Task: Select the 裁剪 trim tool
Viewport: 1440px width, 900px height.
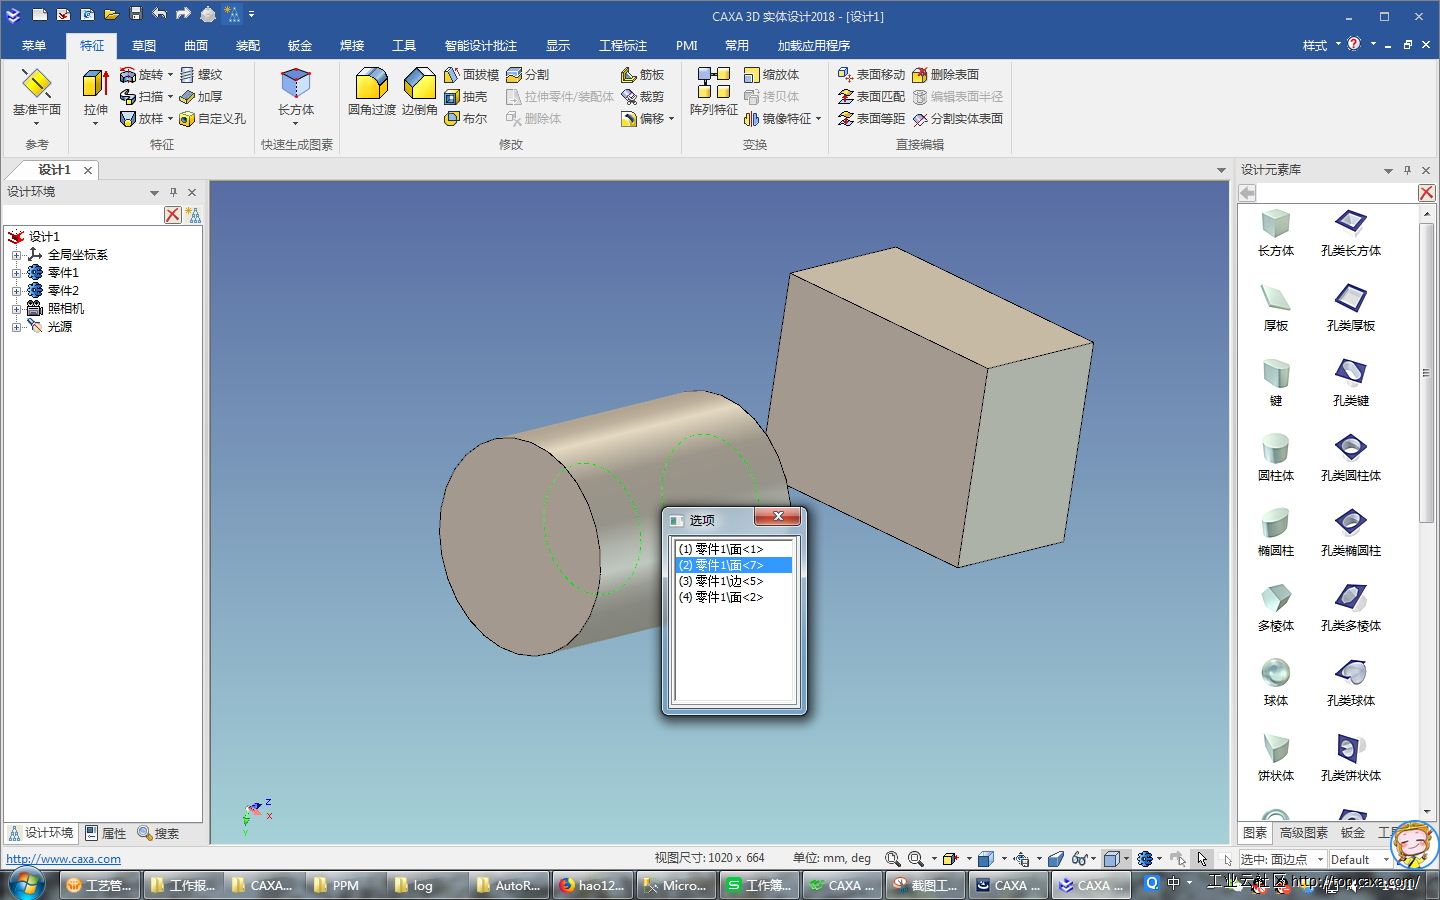Action: click(x=642, y=97)
